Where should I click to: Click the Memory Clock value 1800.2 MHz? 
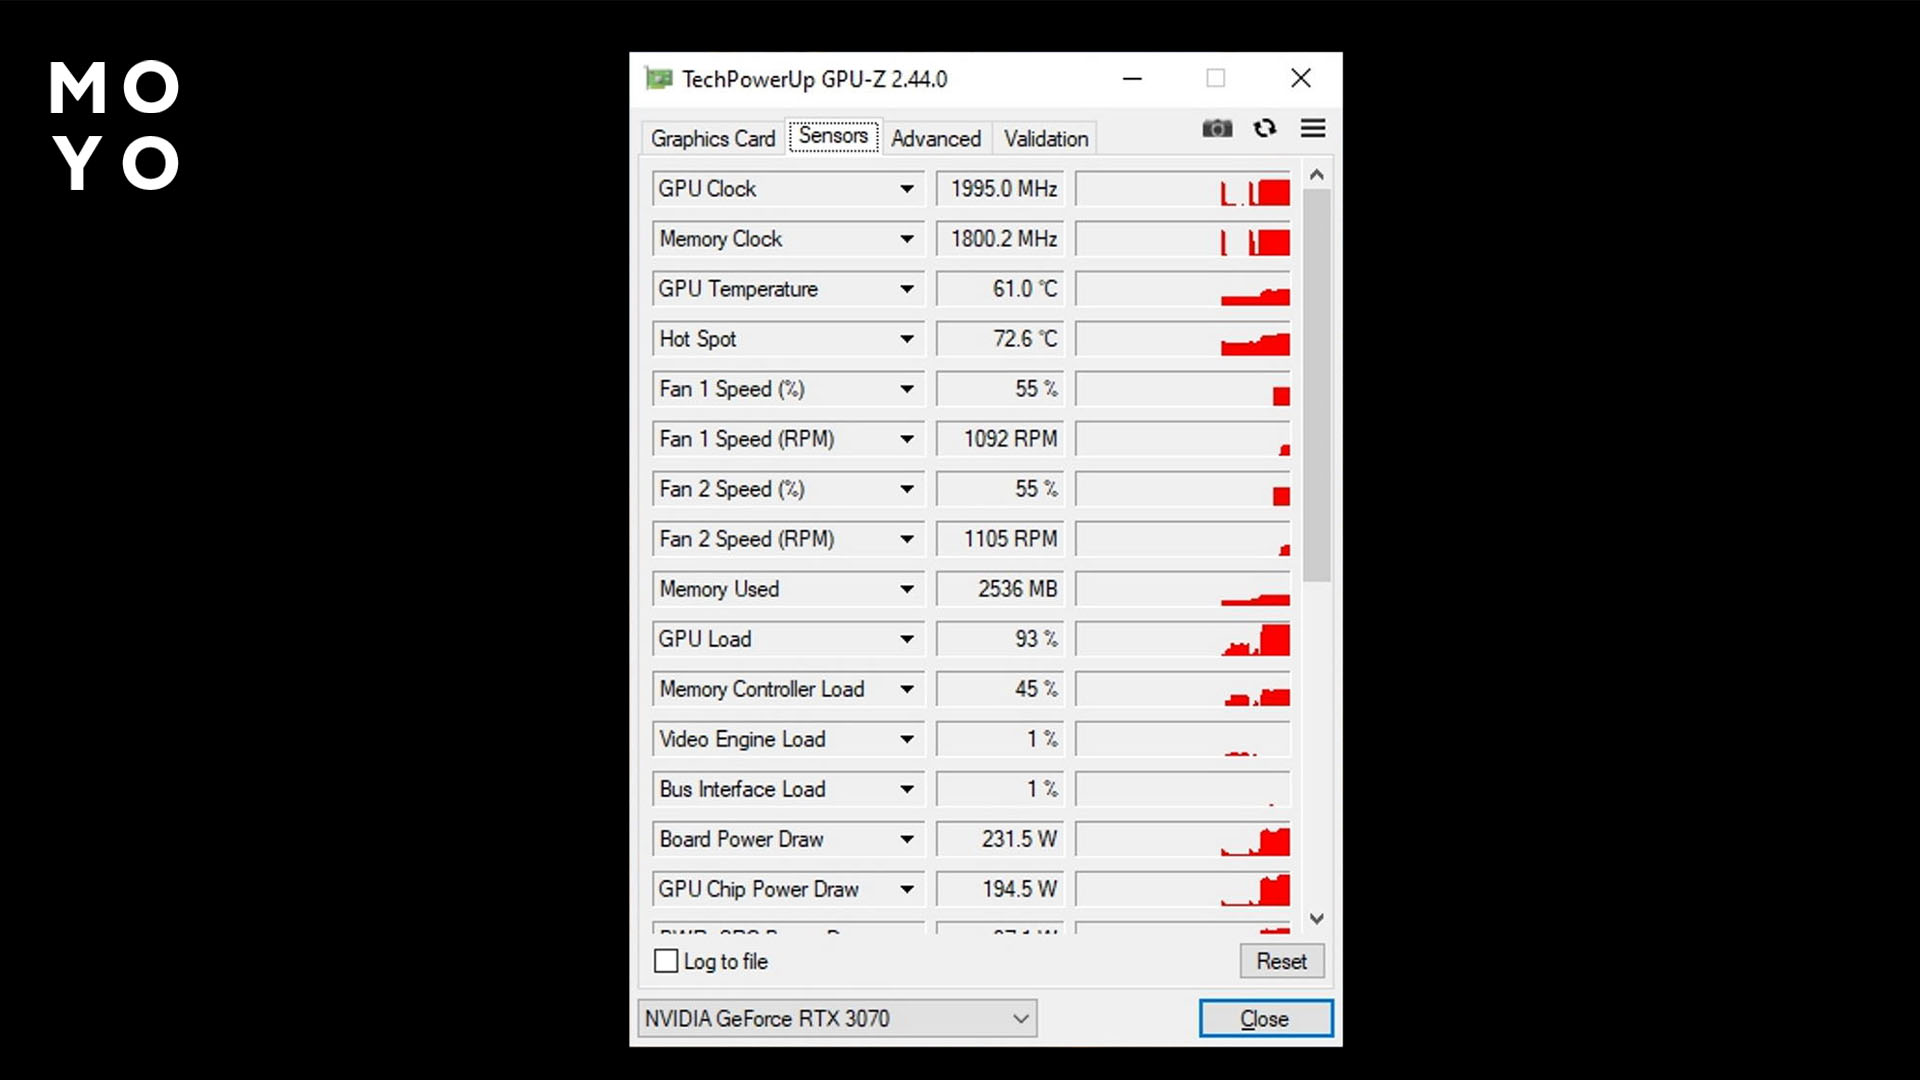point(1001,239)
